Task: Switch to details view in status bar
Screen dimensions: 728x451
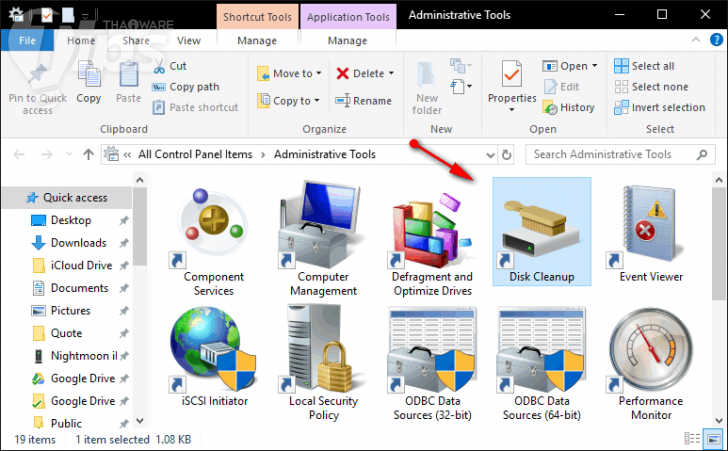Action: point(692,438)
